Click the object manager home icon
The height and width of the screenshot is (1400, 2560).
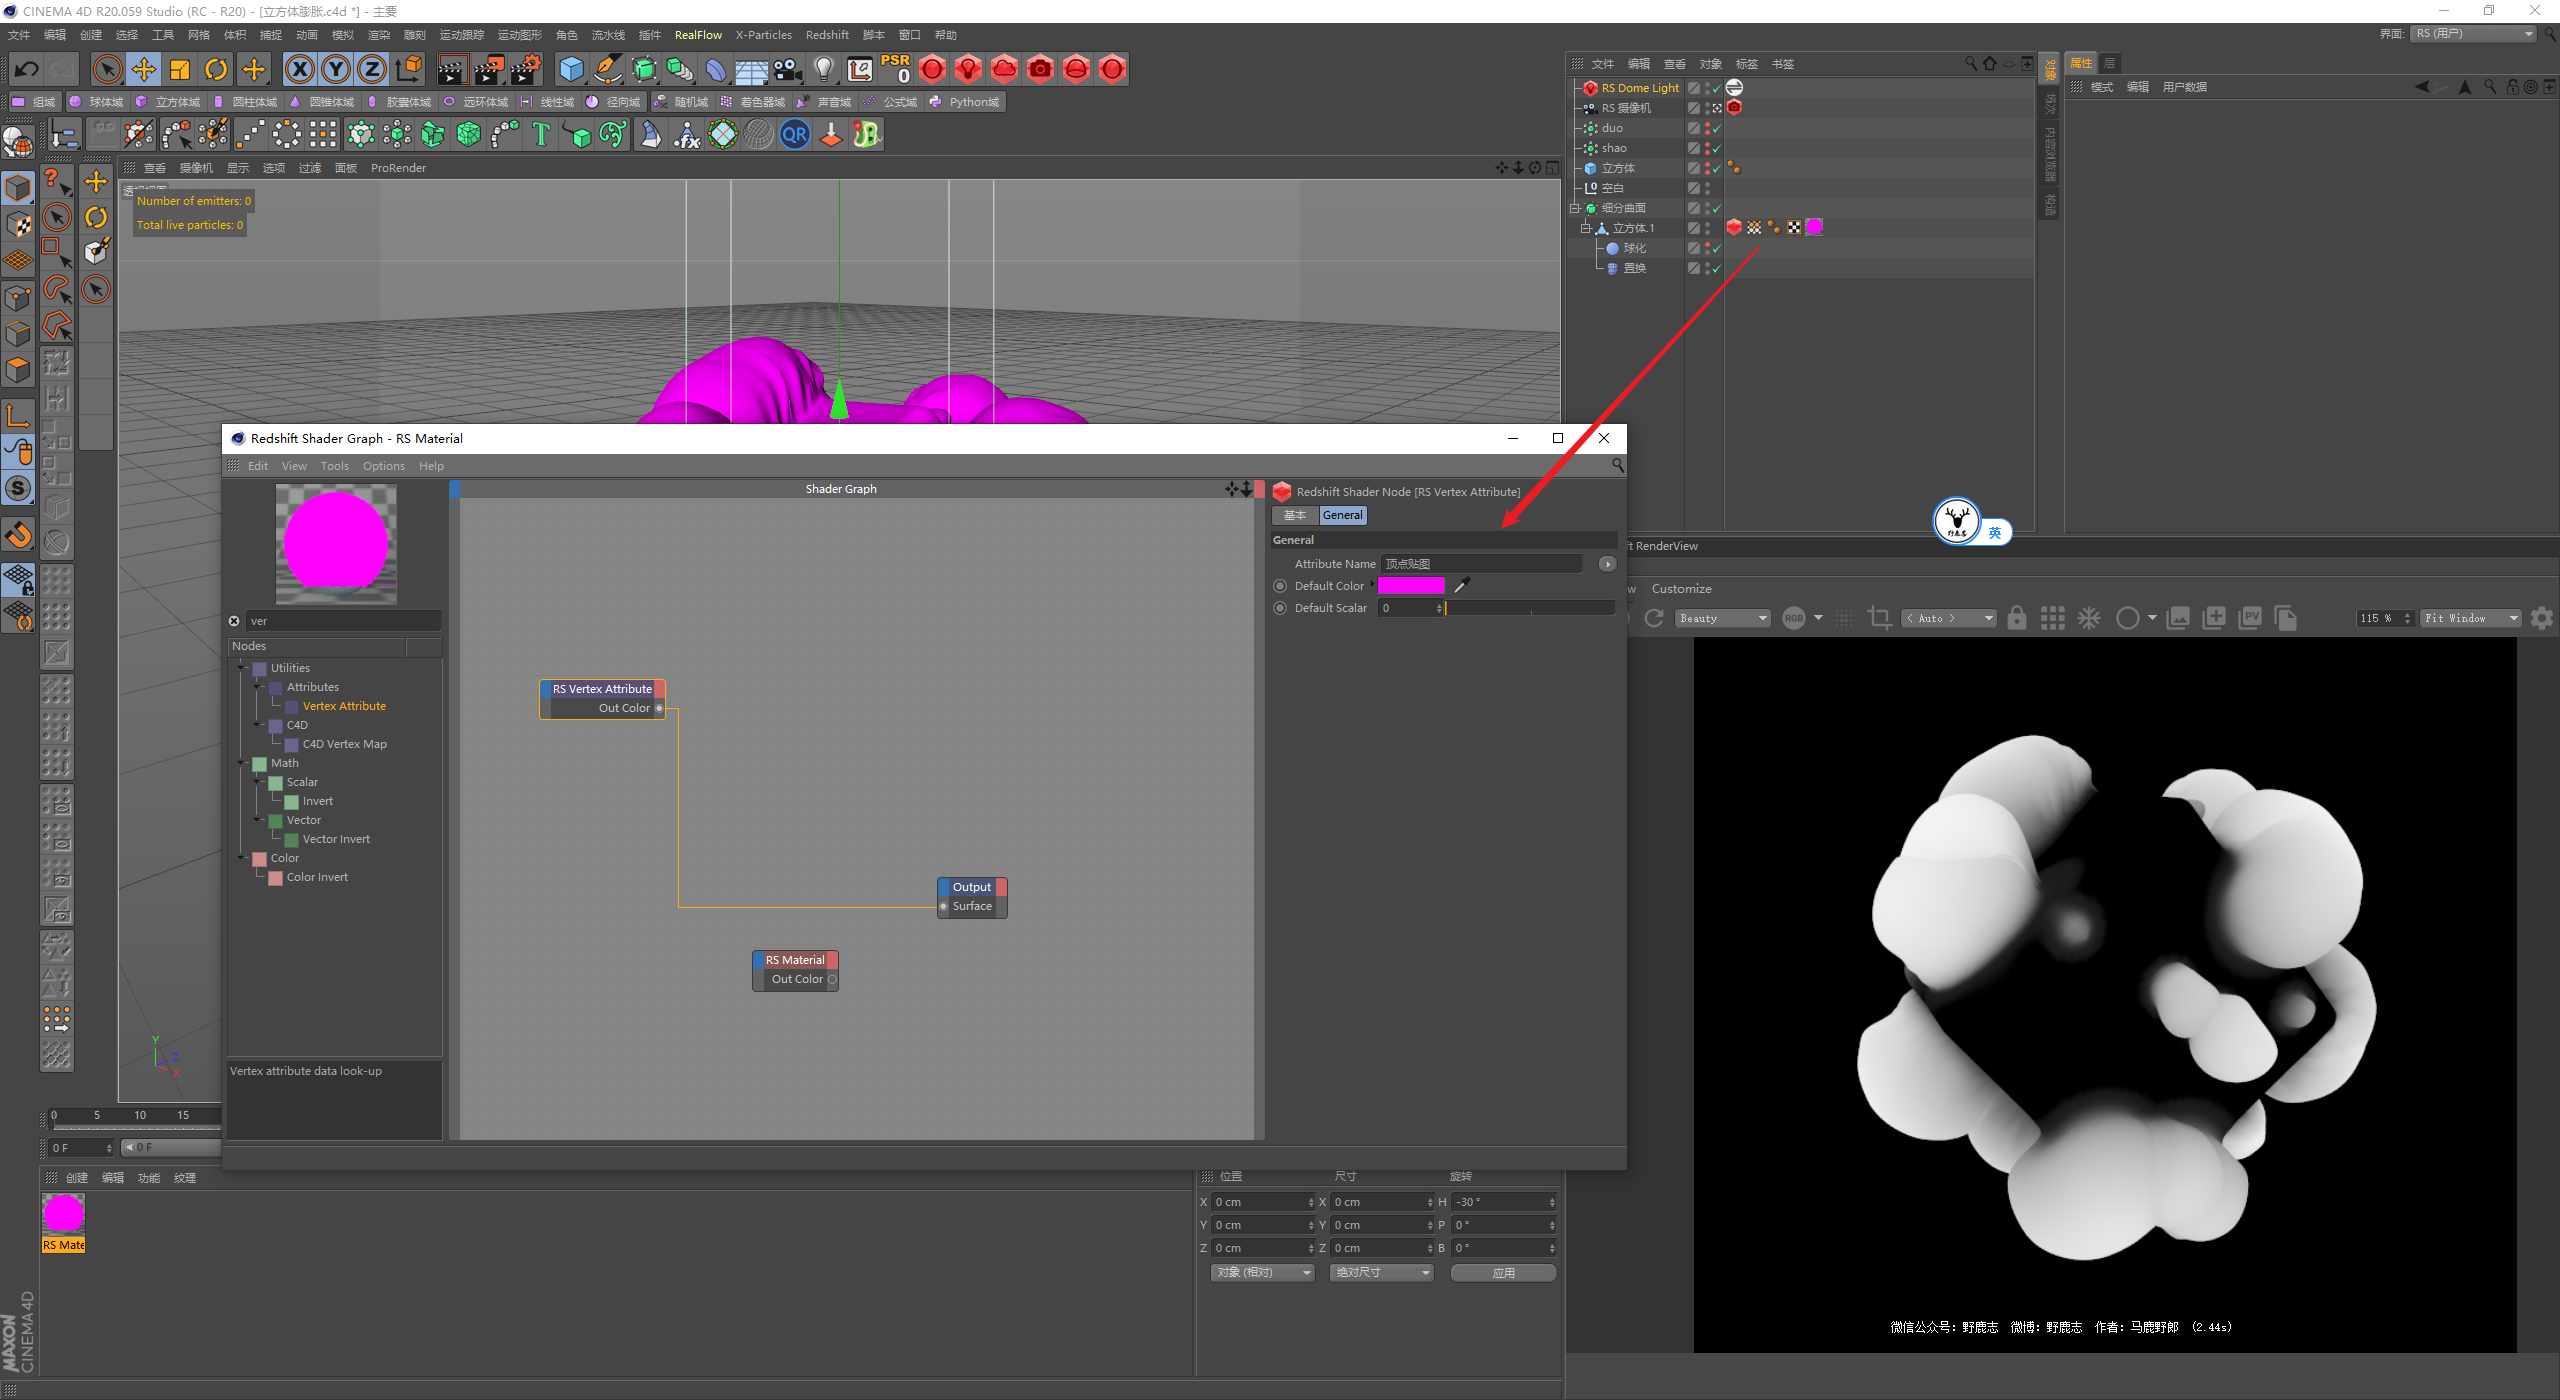(1989, 63)
